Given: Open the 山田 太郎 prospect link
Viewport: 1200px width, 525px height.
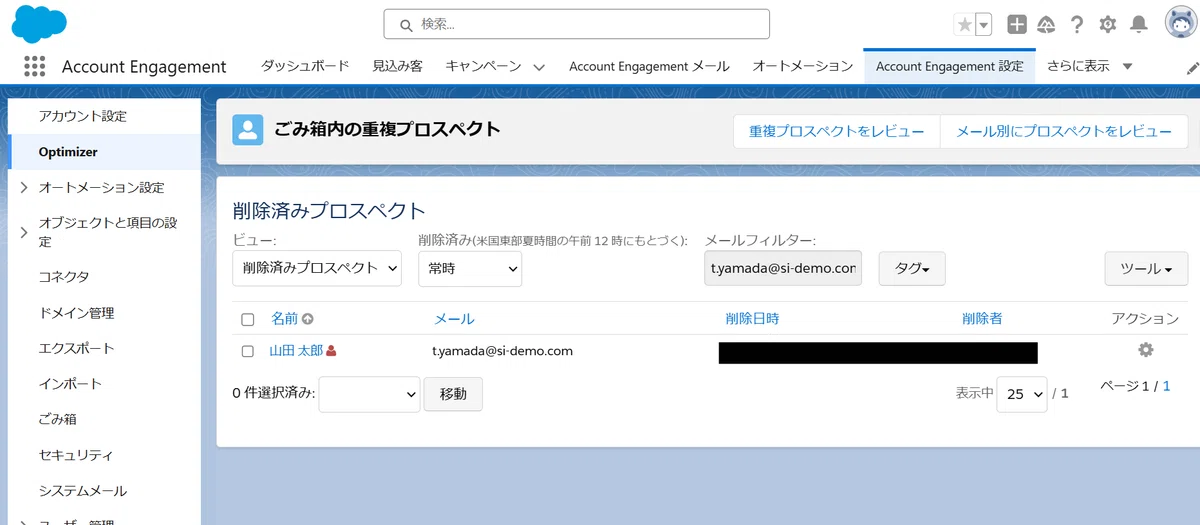Looking at the screenshot, I should point(296,351).
